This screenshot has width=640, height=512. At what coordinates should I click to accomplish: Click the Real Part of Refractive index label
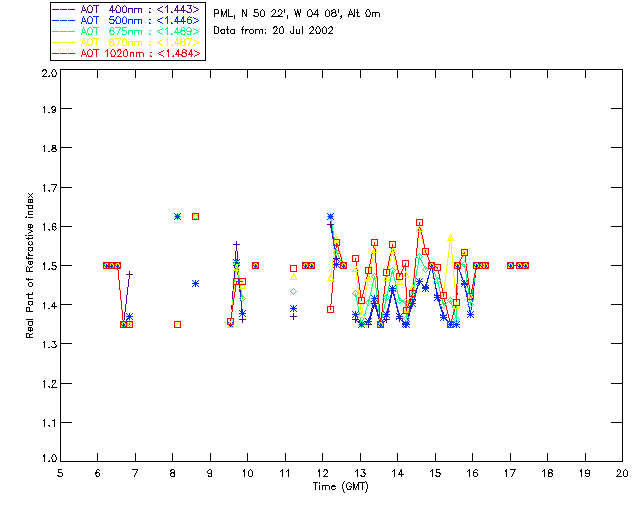coord(29,265)
